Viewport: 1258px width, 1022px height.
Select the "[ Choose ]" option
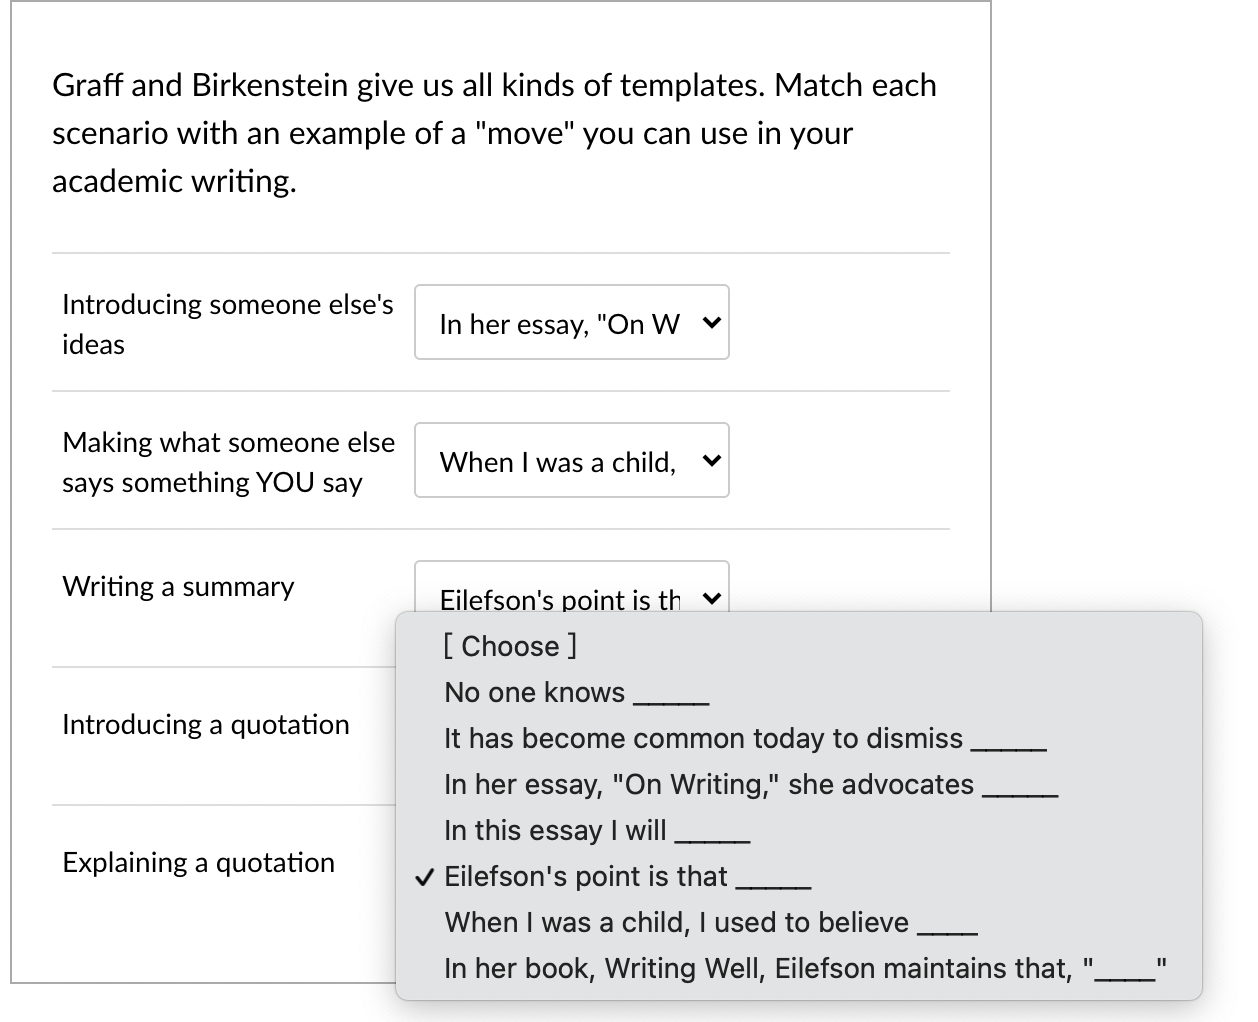coord(508,646)
